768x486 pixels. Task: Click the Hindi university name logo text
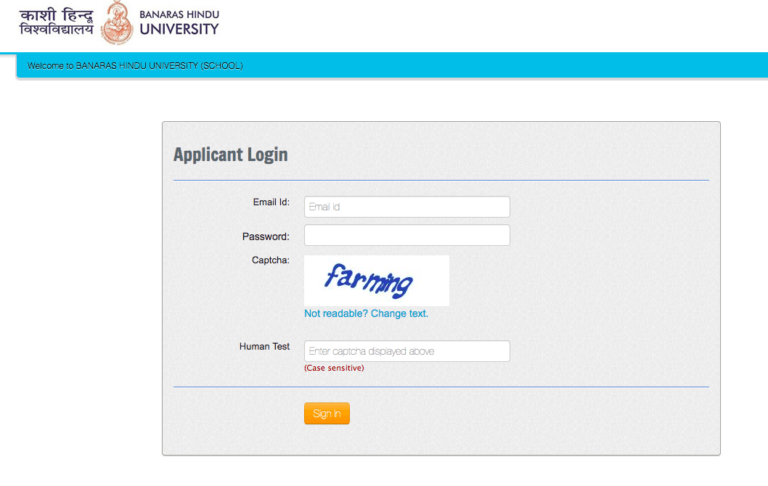click(x=56, y=23)
